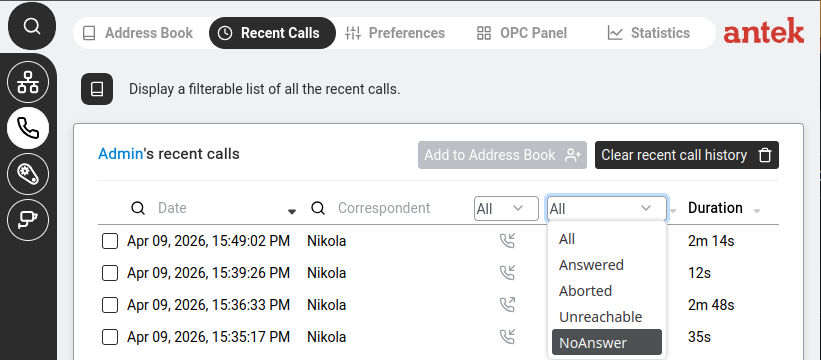
Task: Click incoming call icon for 15:49:02 row
Action: (507, 241)
